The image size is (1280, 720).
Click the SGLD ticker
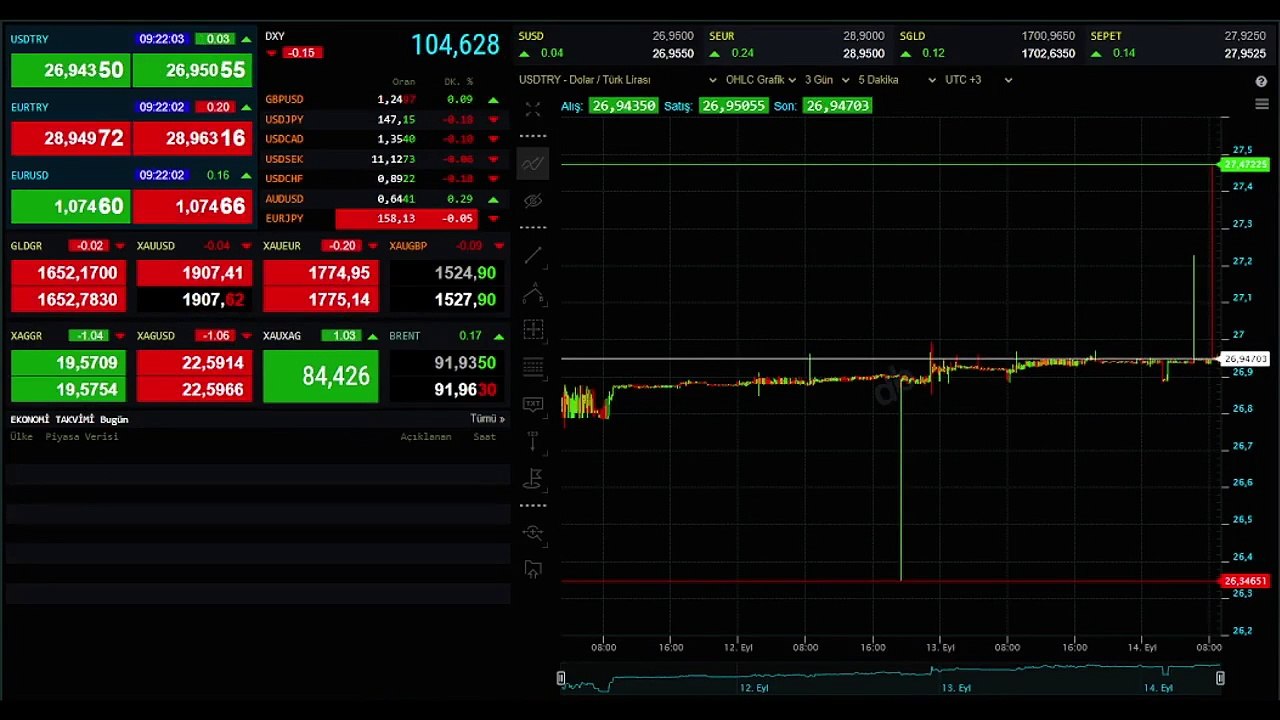click(x=988, y=45)
